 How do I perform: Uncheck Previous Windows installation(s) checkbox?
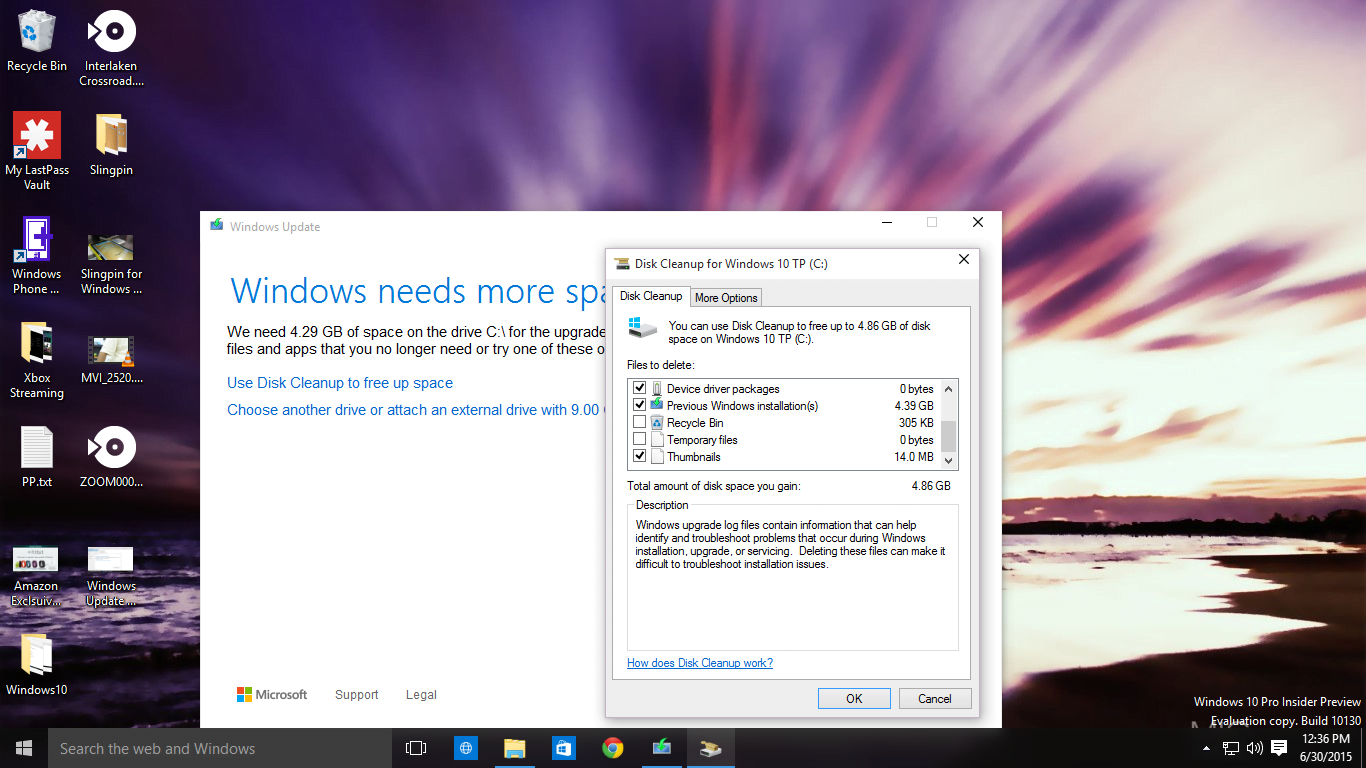click(x=640, y=406)
